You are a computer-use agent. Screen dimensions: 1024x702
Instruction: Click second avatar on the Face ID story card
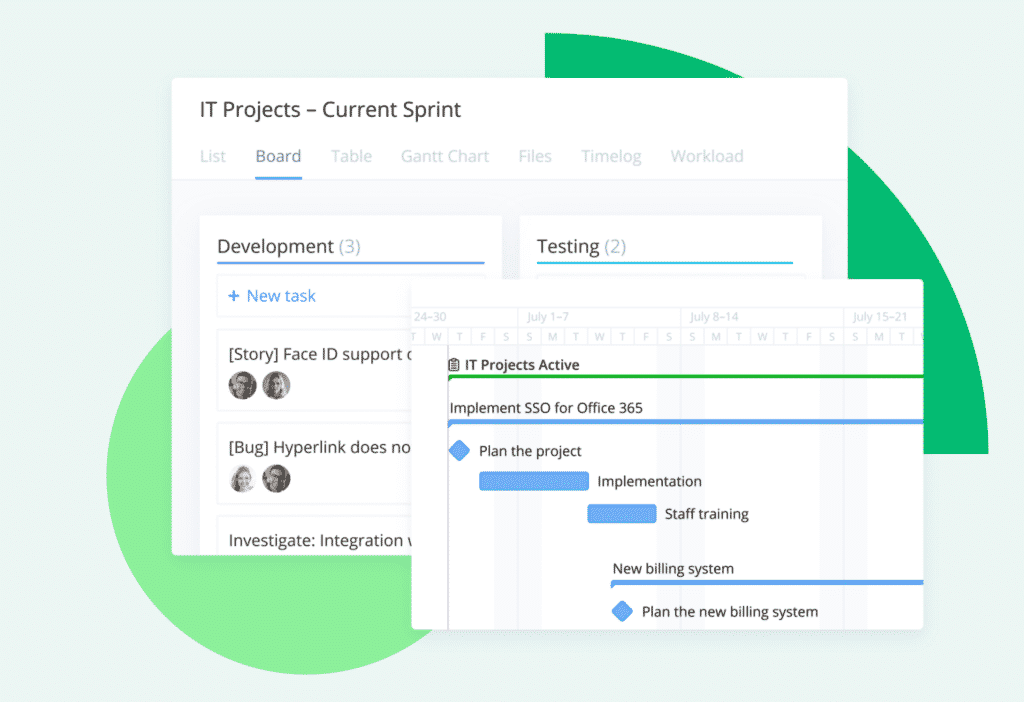tap(276, 385)
